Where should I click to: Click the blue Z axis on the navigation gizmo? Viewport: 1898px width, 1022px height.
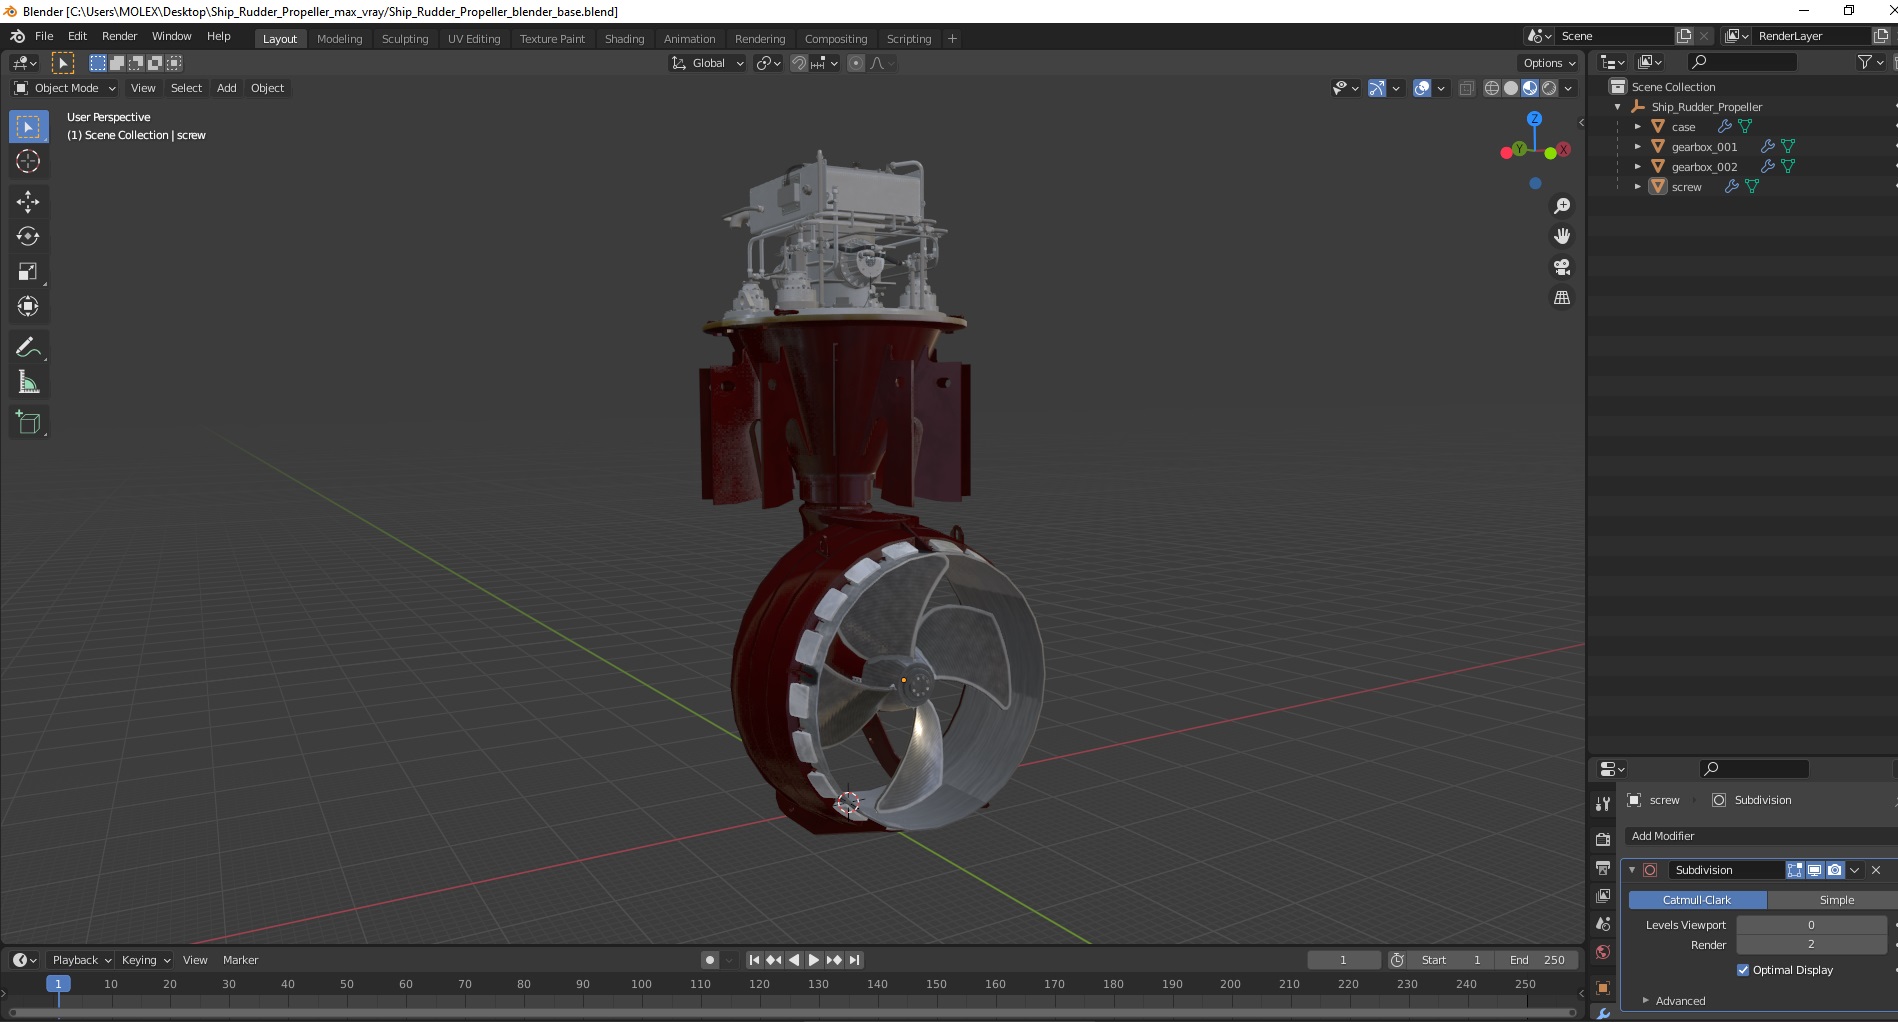(x=1534, y=118)
